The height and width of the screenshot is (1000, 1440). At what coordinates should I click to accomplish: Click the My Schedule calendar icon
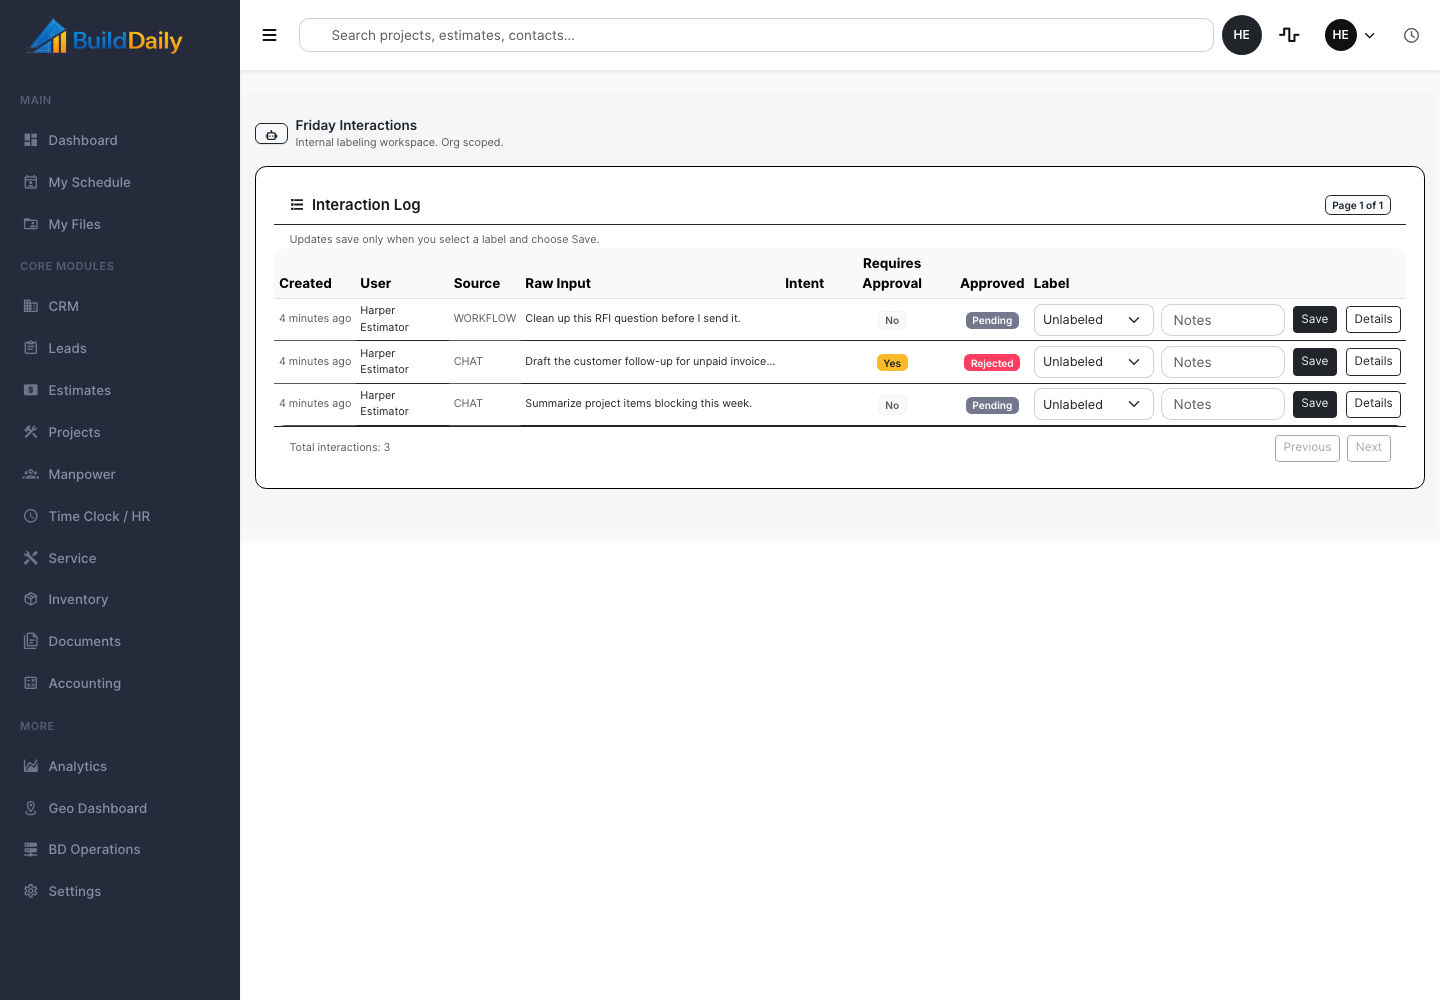31,182
